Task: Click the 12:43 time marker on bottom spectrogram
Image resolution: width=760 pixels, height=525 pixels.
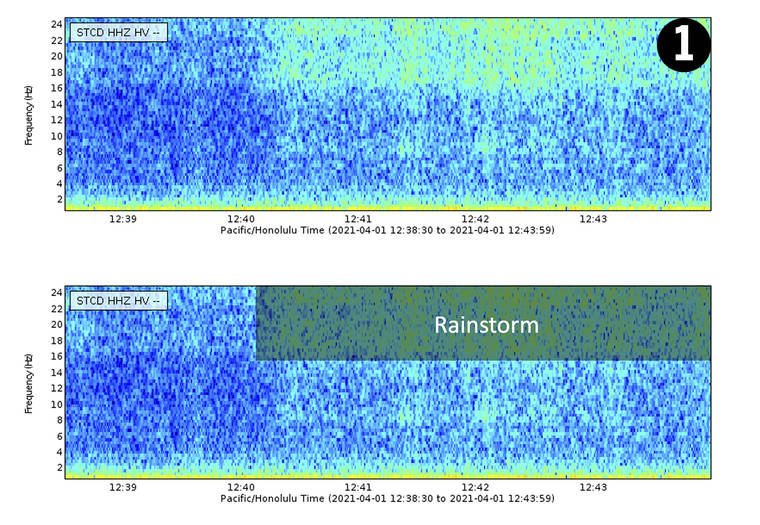Action: (x=593, y=486)
